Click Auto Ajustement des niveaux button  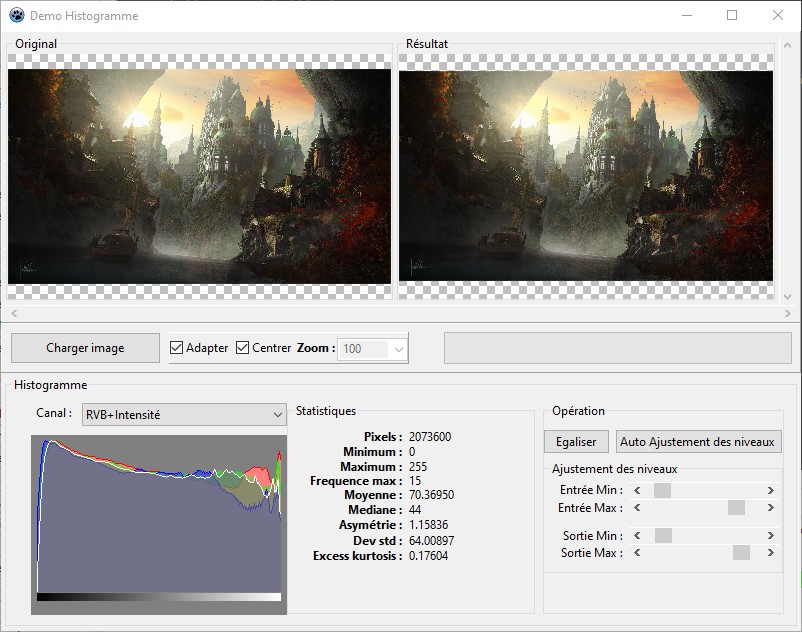[698, 441]
